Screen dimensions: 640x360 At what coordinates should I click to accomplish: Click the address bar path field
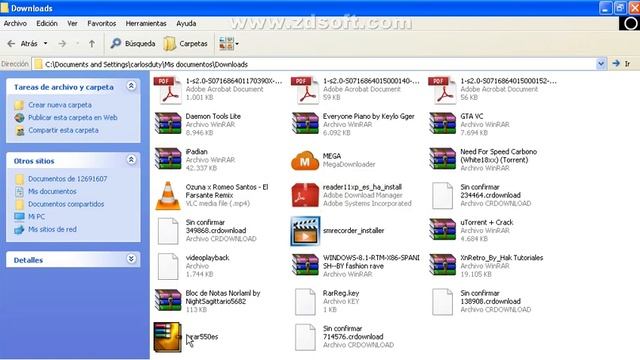tap(314, 64)
